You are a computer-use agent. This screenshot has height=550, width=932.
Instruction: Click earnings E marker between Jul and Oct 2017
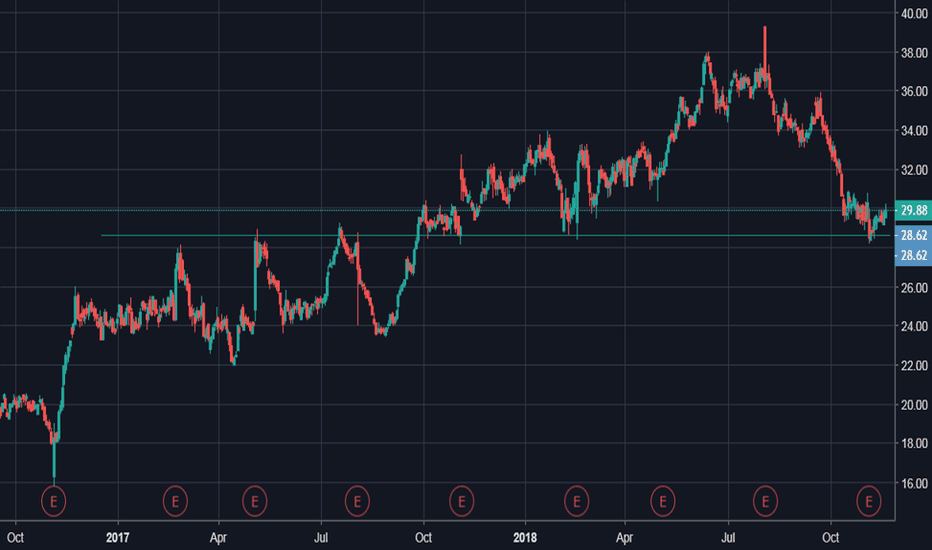(x=357, y=502)
